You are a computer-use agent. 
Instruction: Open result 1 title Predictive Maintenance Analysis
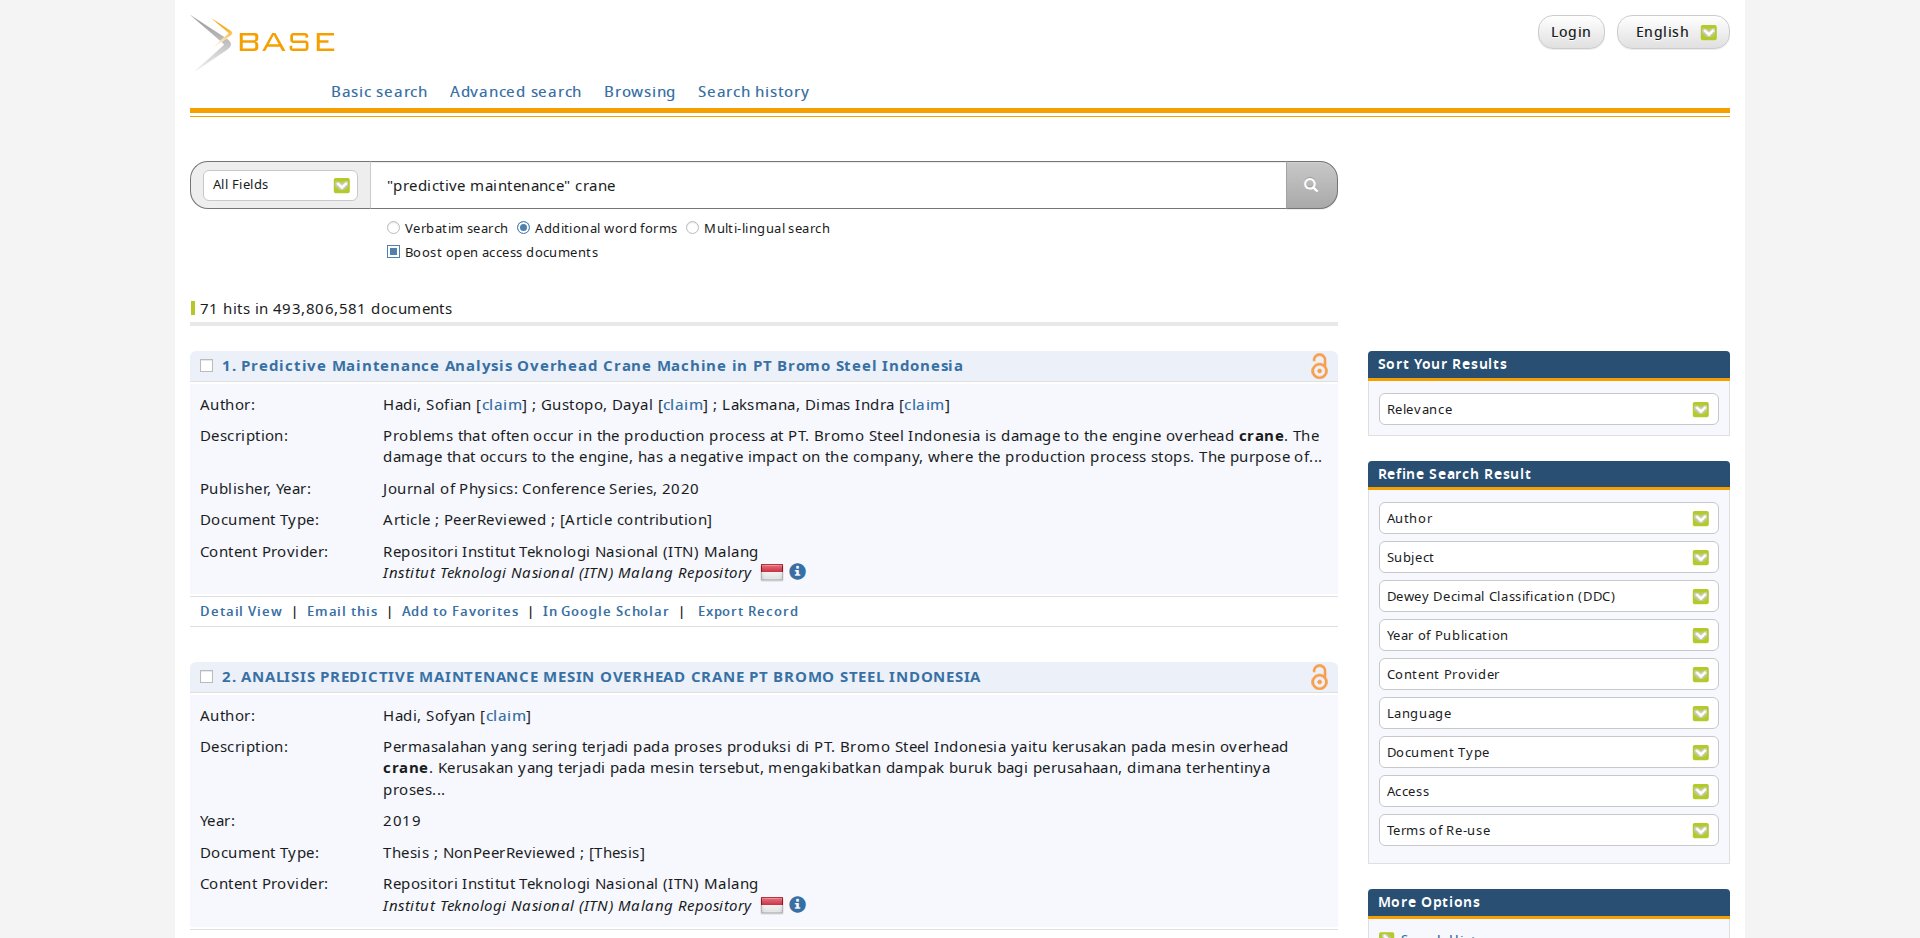click(x=592, y=366)
